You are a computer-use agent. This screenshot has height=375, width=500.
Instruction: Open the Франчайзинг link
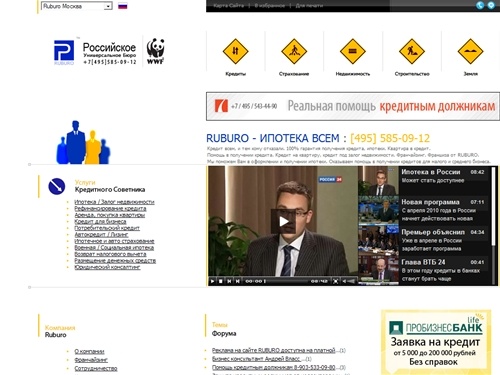(x=91, y=360)
